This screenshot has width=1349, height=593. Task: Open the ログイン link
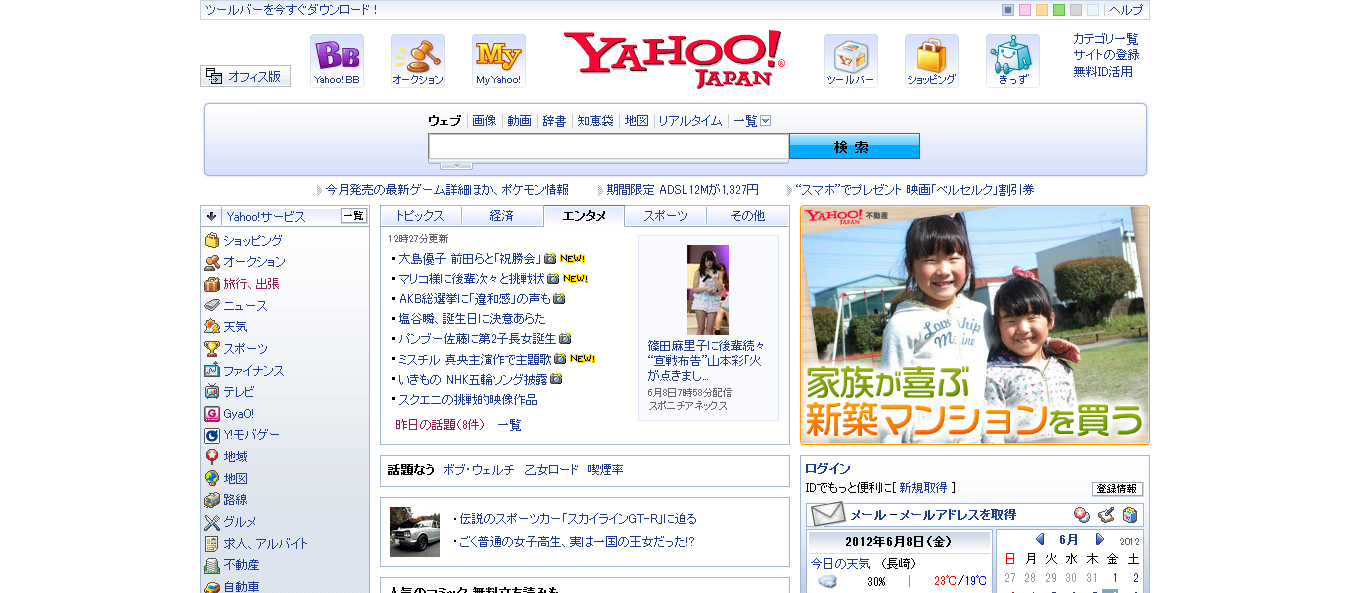[x=828, y=469]
